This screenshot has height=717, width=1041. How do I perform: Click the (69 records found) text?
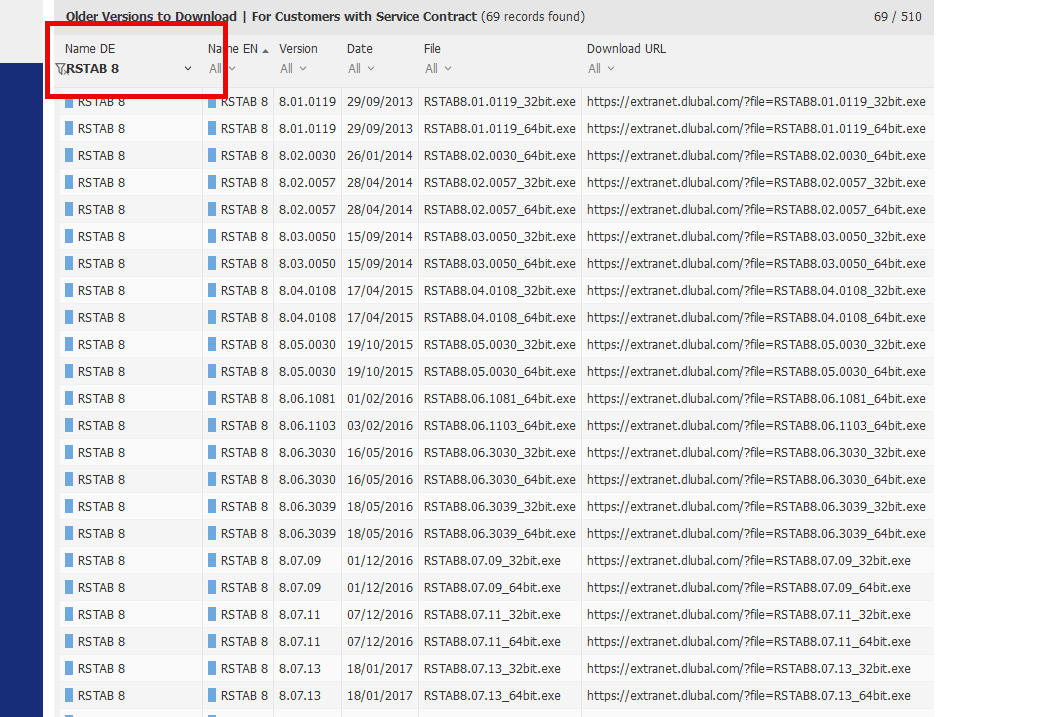[x=533, y=17]
